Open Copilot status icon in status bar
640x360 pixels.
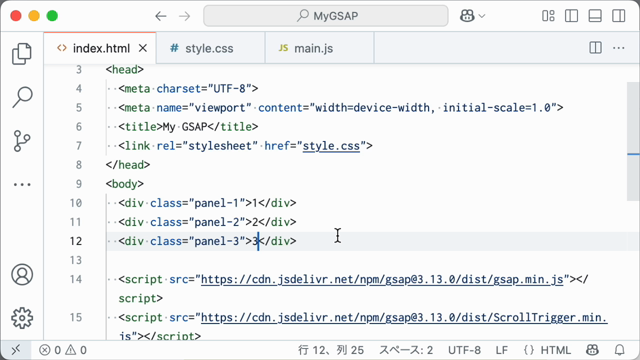pyautogui.click(x=592, y=350)
